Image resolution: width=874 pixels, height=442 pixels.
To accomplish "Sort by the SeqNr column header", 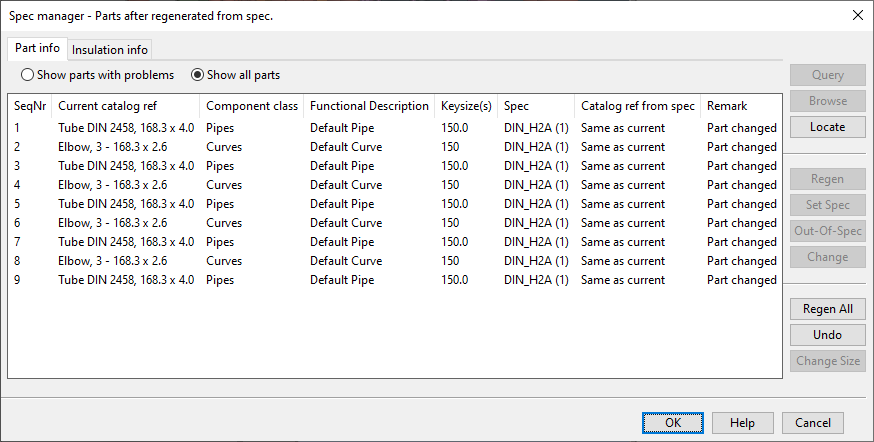I will [x=30, y=106].
